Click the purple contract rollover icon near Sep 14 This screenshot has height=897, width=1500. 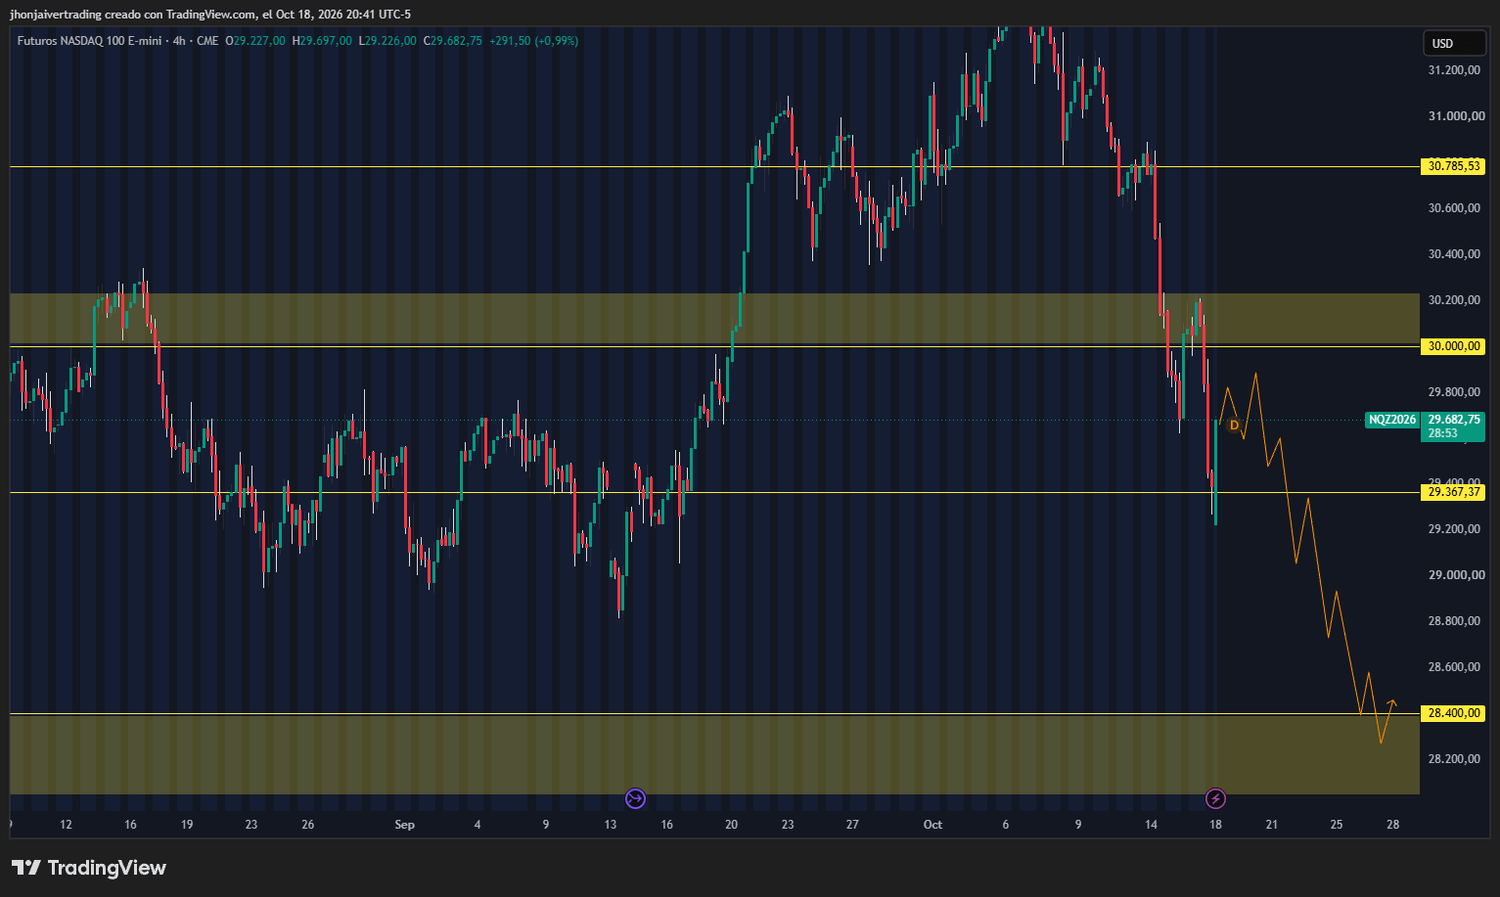[635, 798]
